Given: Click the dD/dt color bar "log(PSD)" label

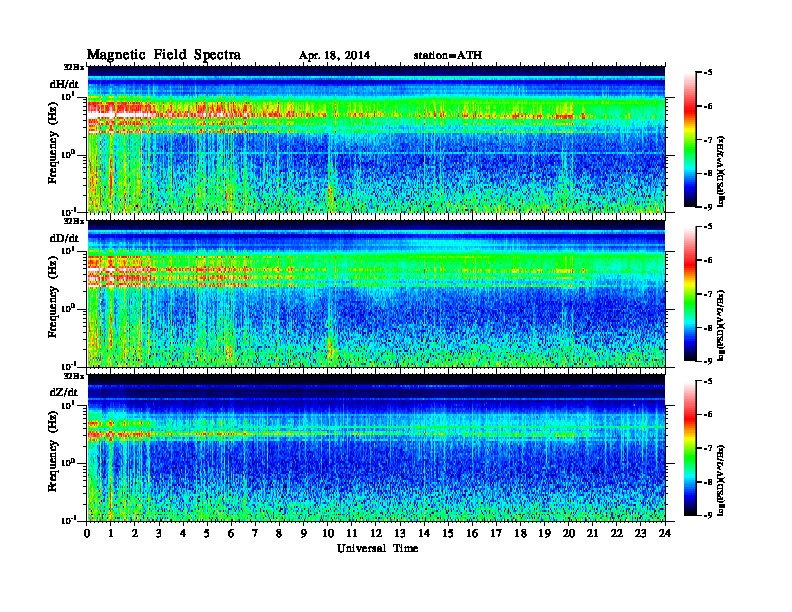Looking at the screenshot, I should tap(721, 326).
